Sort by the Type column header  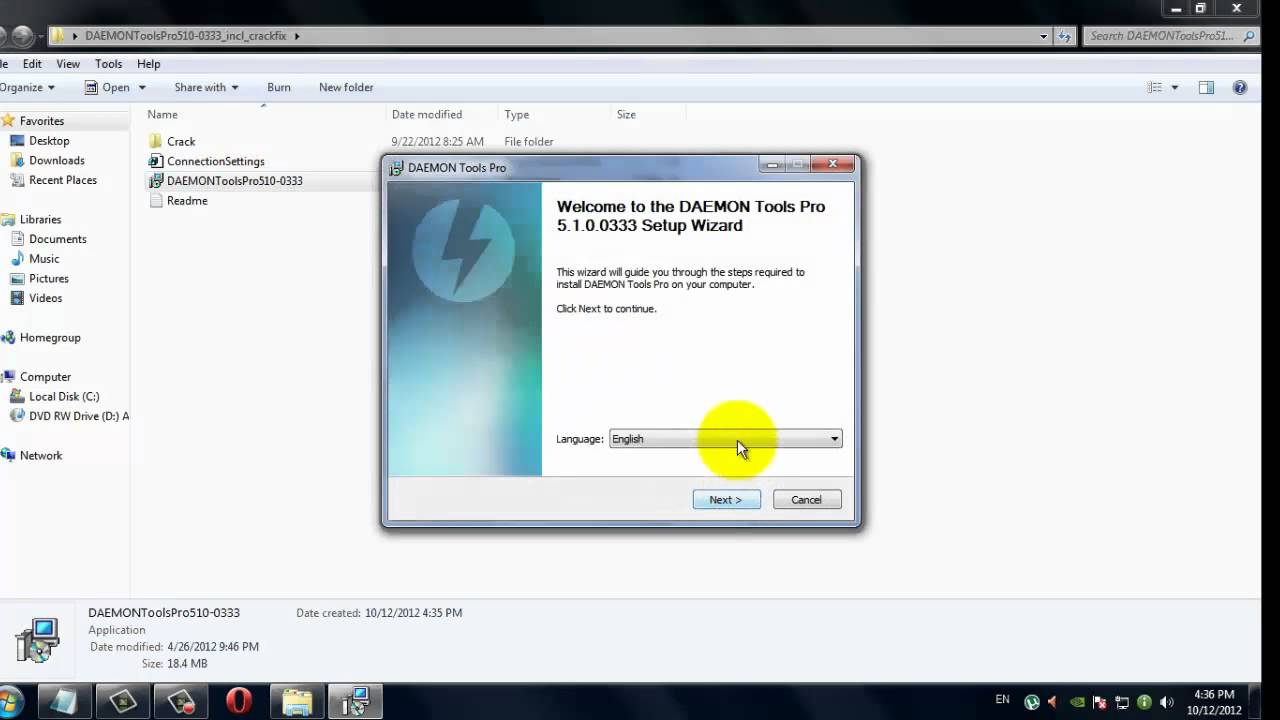(x=517, y=114)
